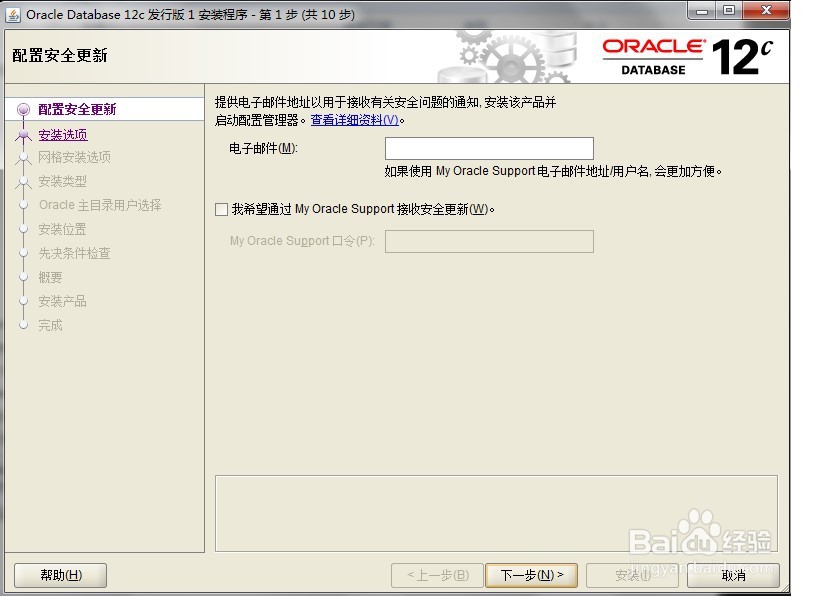The width and height of the screenshot is (819, 596).
Task: Click the 安装选项 step node icon
Action: coord(23,135)
